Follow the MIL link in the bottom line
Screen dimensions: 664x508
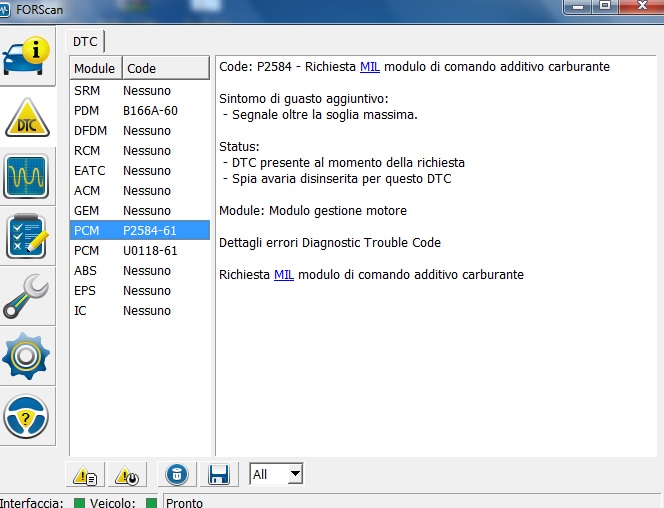coord(284,275)
